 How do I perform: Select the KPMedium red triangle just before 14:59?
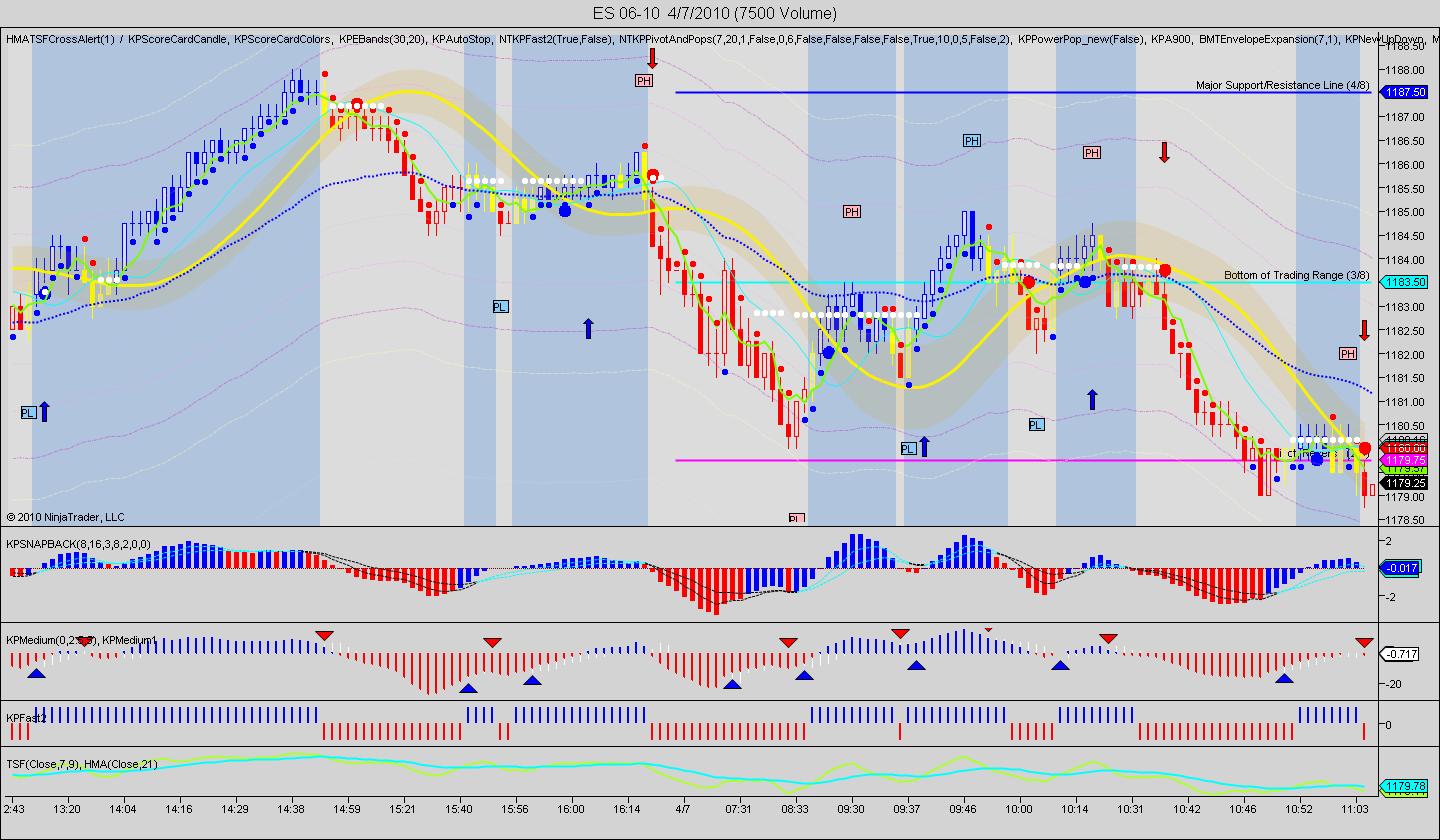point(324,635)
